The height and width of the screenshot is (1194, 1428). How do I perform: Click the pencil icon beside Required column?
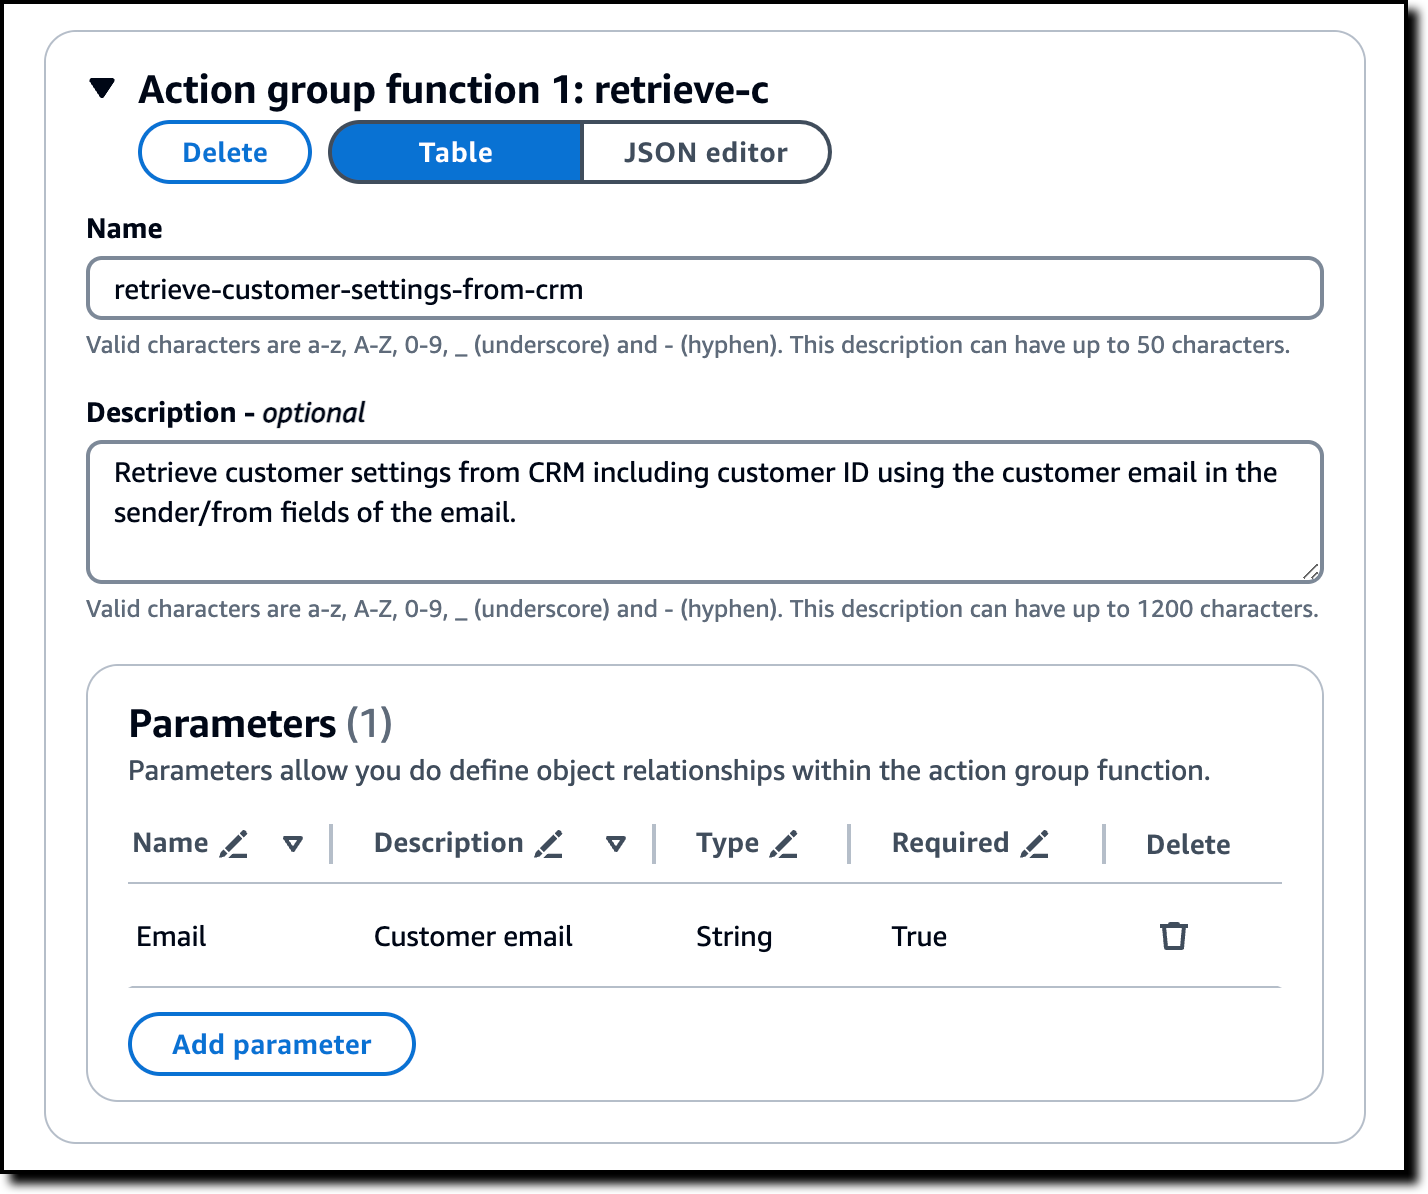1035,844
